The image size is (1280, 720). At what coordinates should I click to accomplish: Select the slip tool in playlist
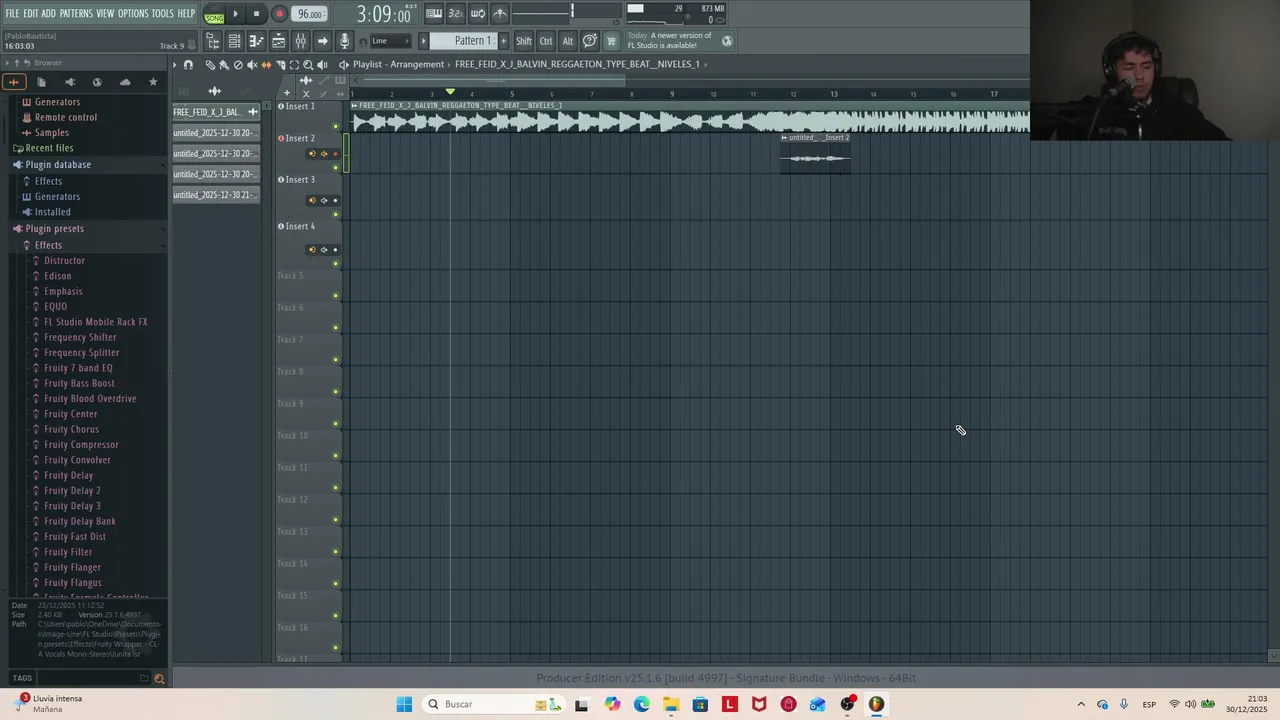pyautogui.click(x=266, y=65)
